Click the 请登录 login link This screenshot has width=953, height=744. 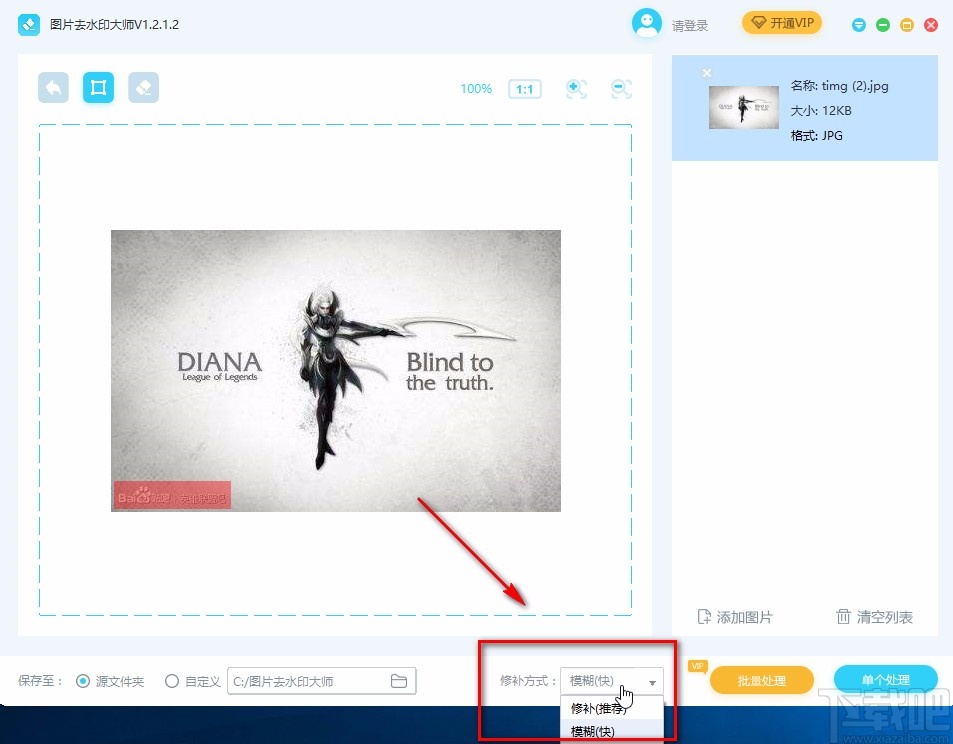coord(690,26)
